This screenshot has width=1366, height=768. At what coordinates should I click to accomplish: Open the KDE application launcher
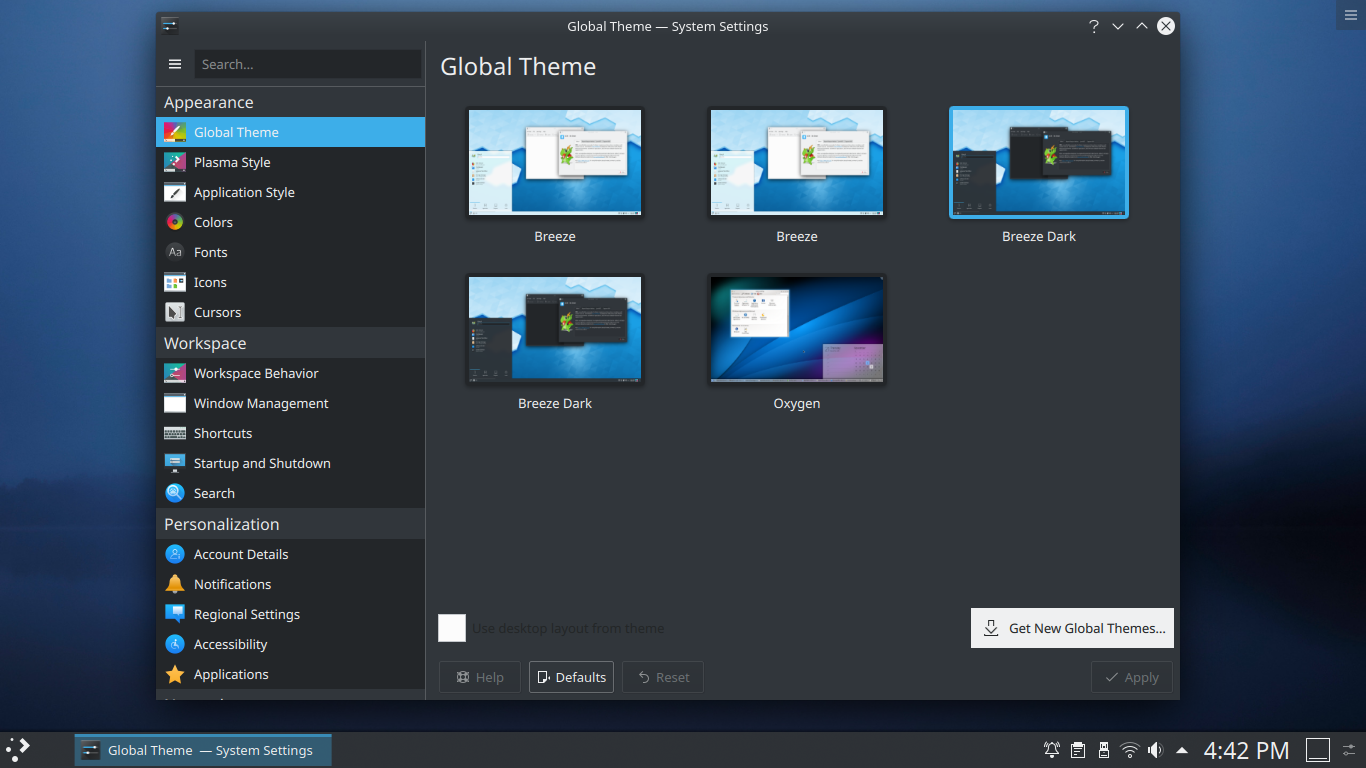[18, 750]
